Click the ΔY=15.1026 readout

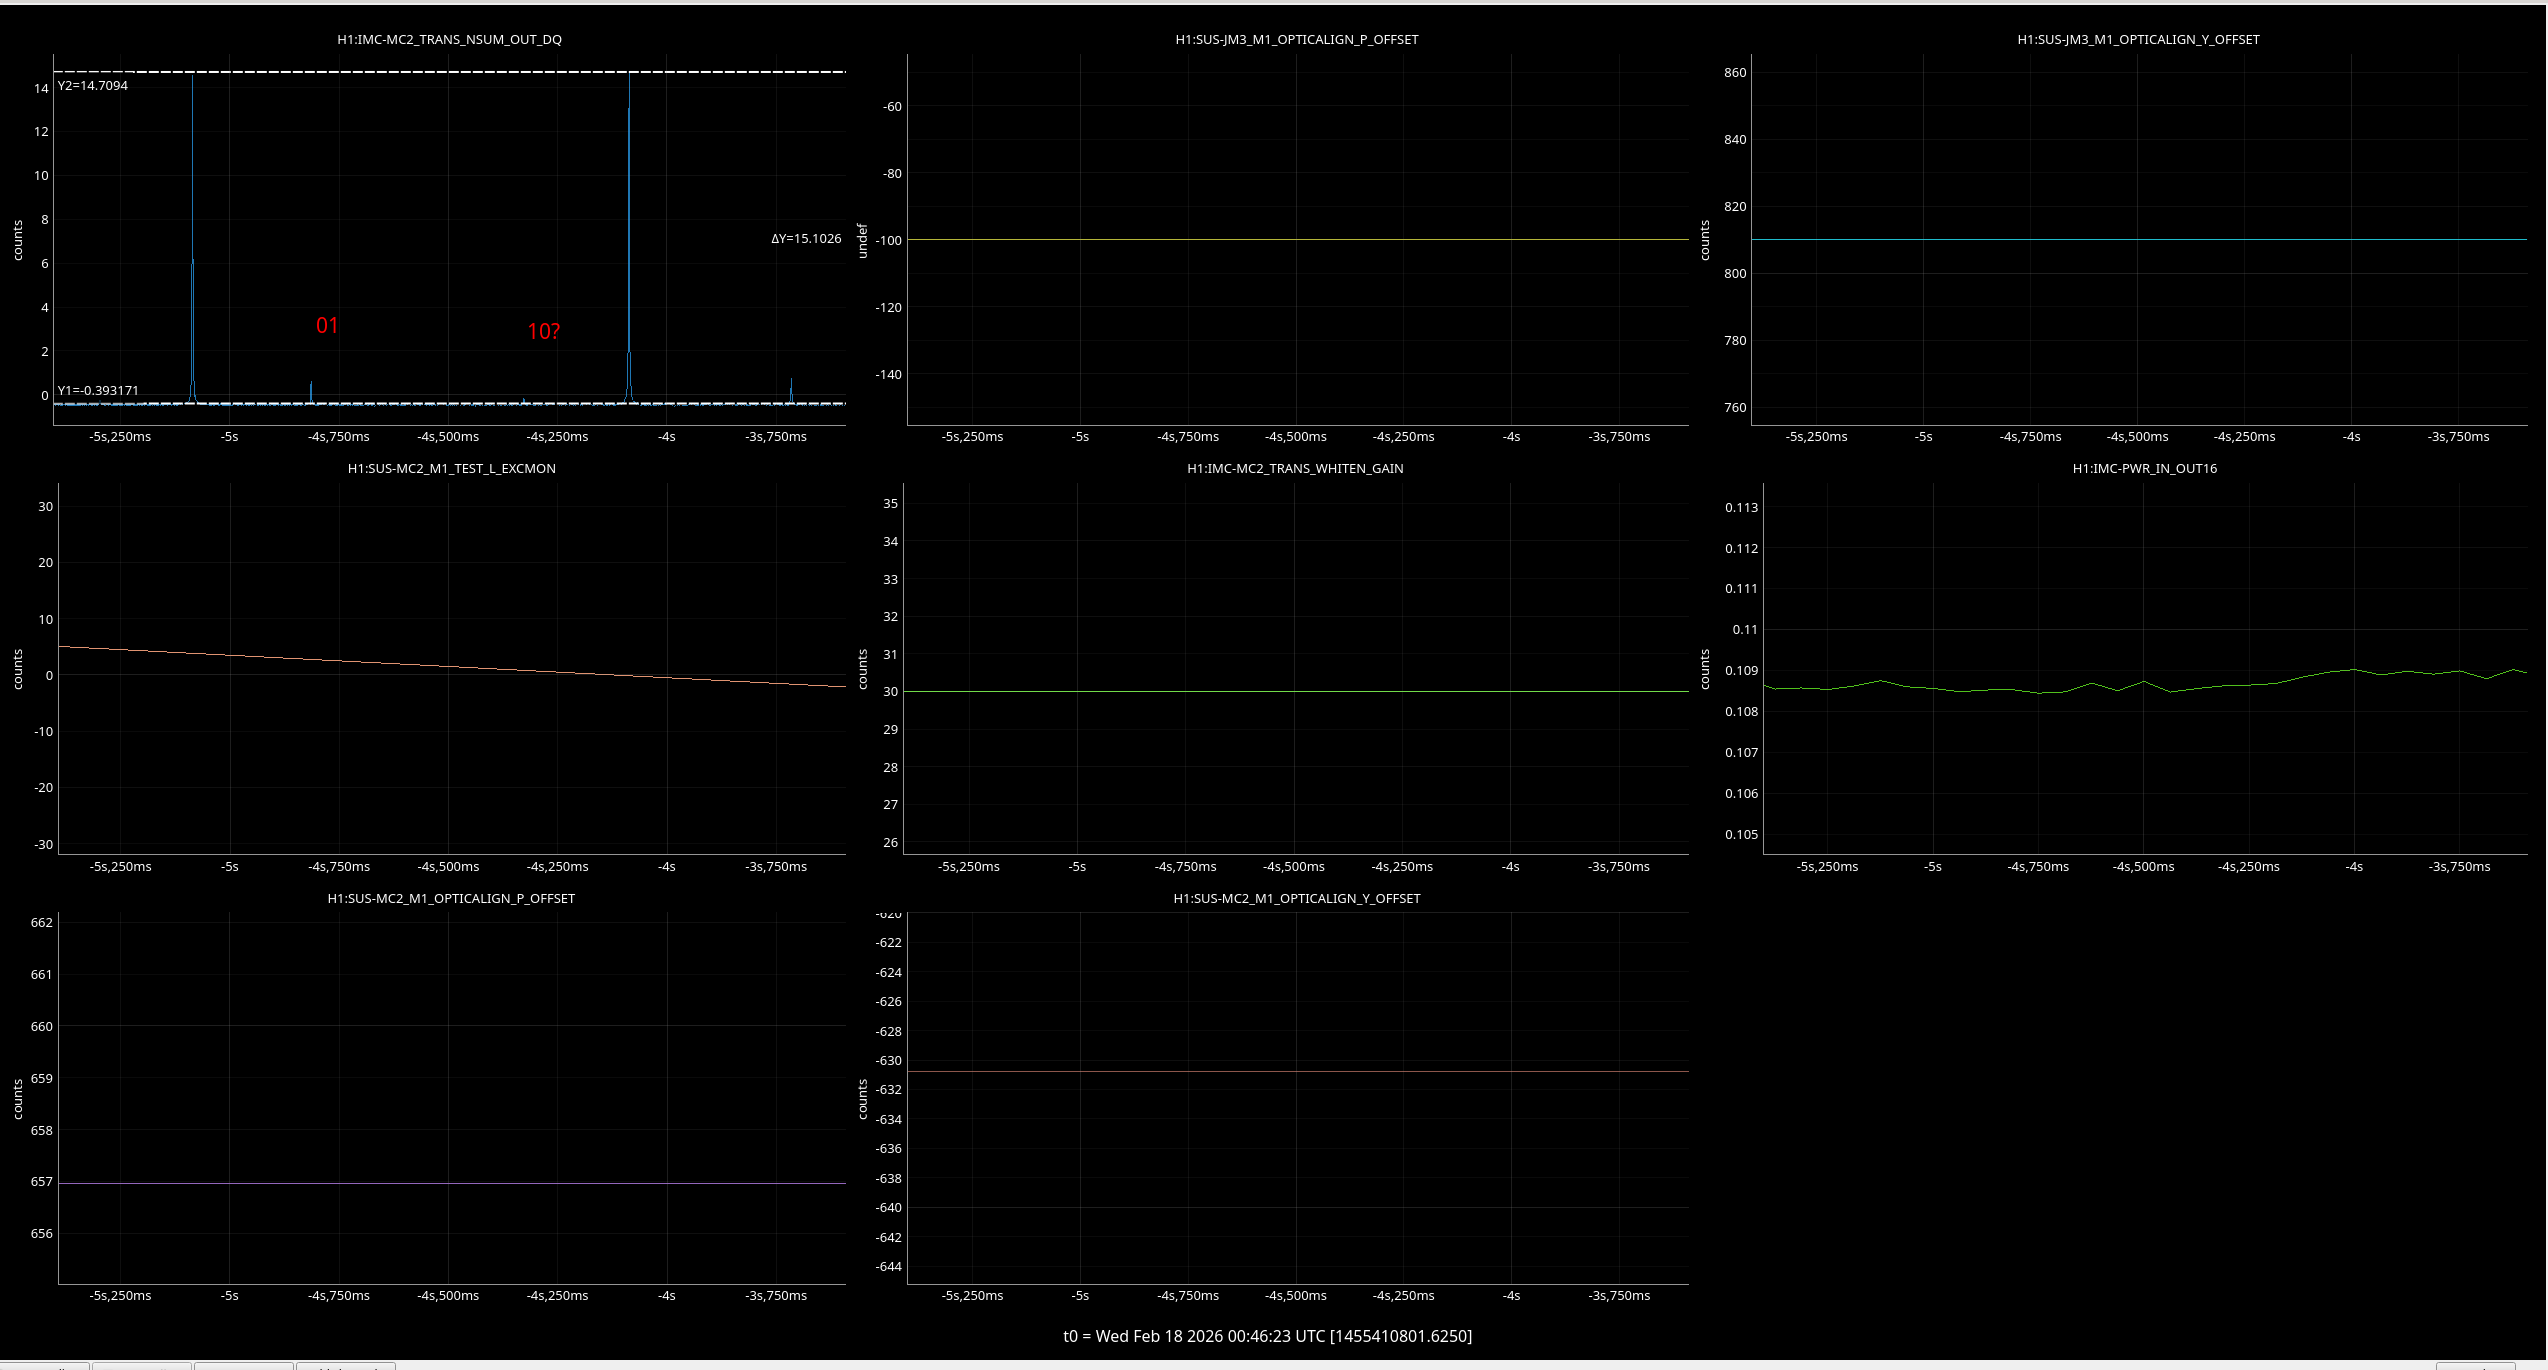(x=806, y=239)
